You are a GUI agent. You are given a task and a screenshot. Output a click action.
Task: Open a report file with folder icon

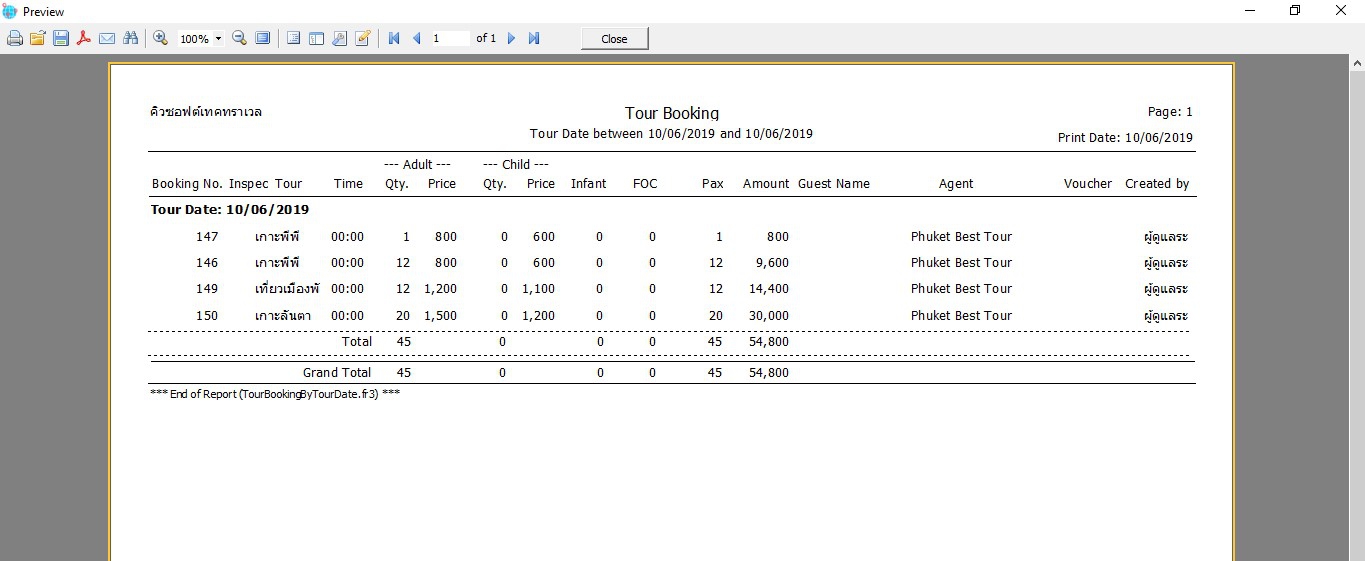tap(38, 38)
